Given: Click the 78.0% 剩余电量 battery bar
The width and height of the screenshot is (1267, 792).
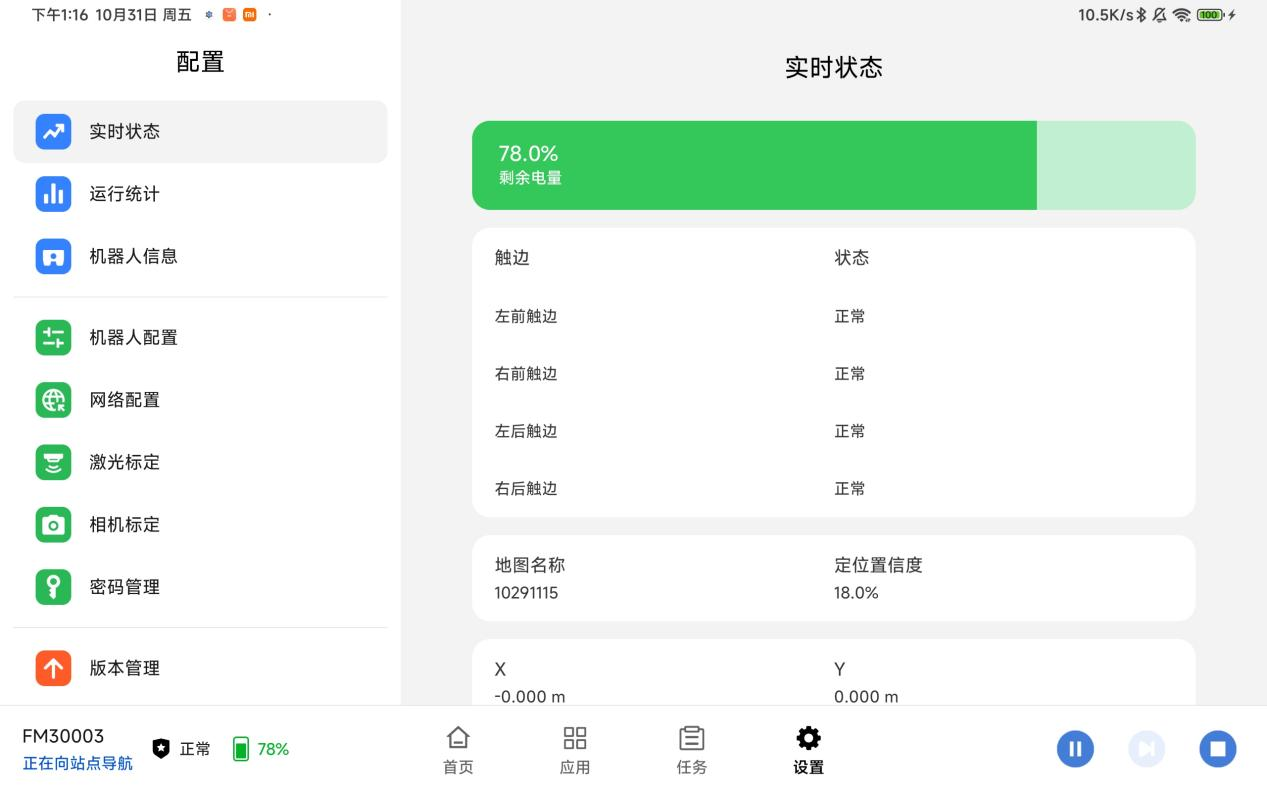Looking at the screenshot, I should coord(833,165).
